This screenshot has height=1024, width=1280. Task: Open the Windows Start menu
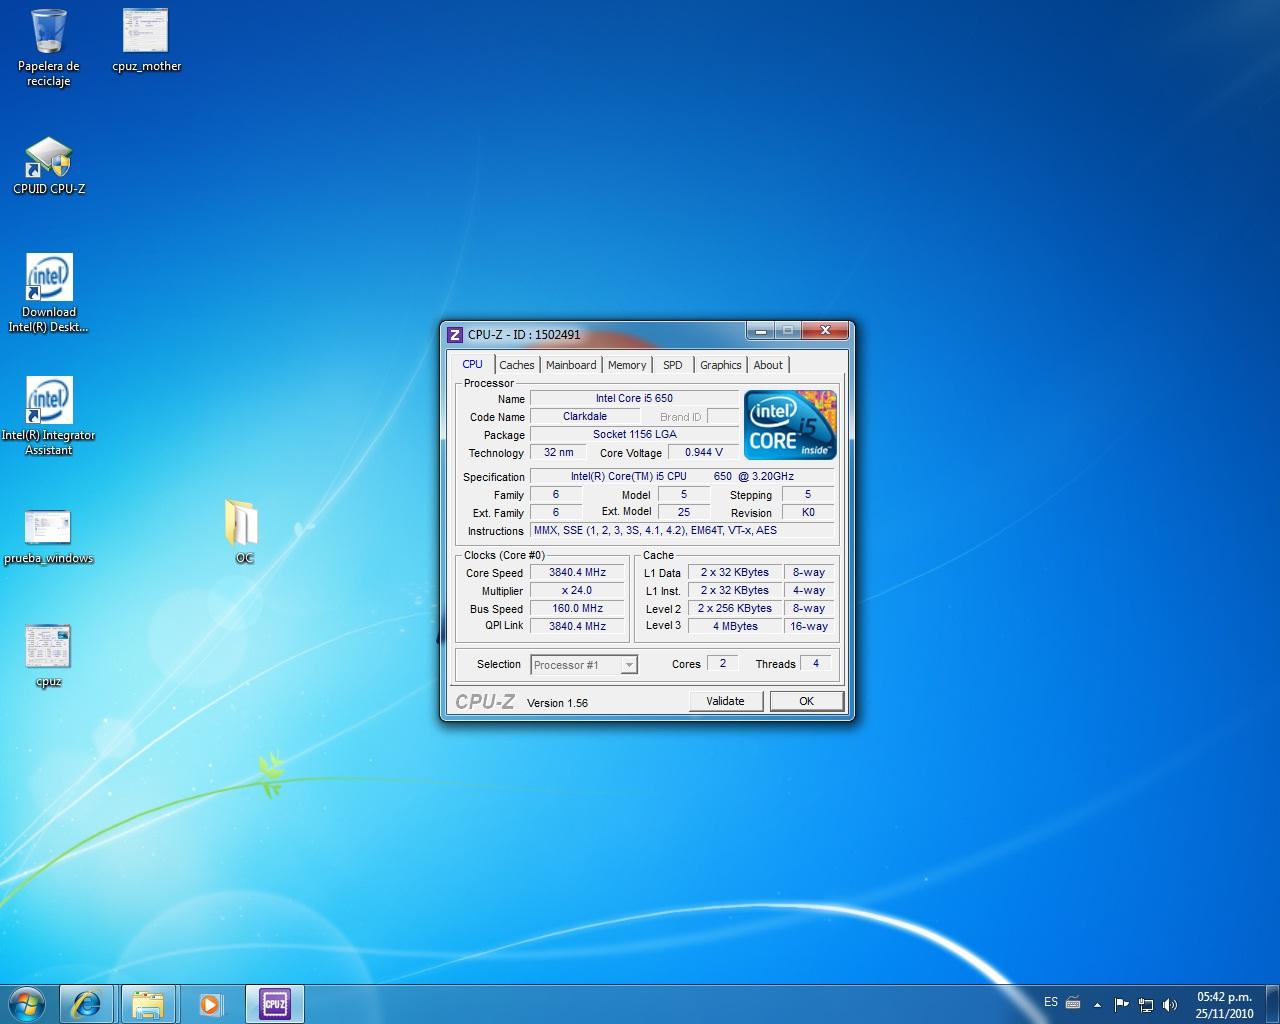[27, 1004]
